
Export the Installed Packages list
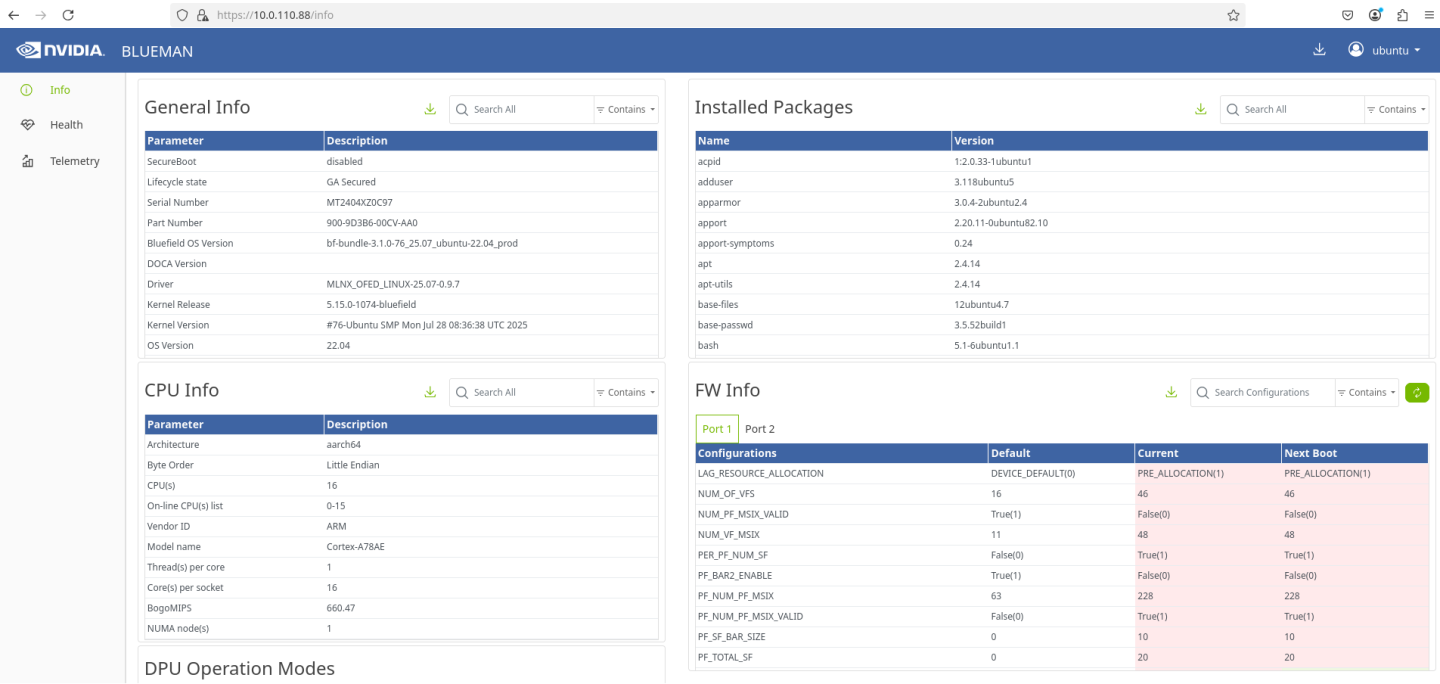(1200, 108)
